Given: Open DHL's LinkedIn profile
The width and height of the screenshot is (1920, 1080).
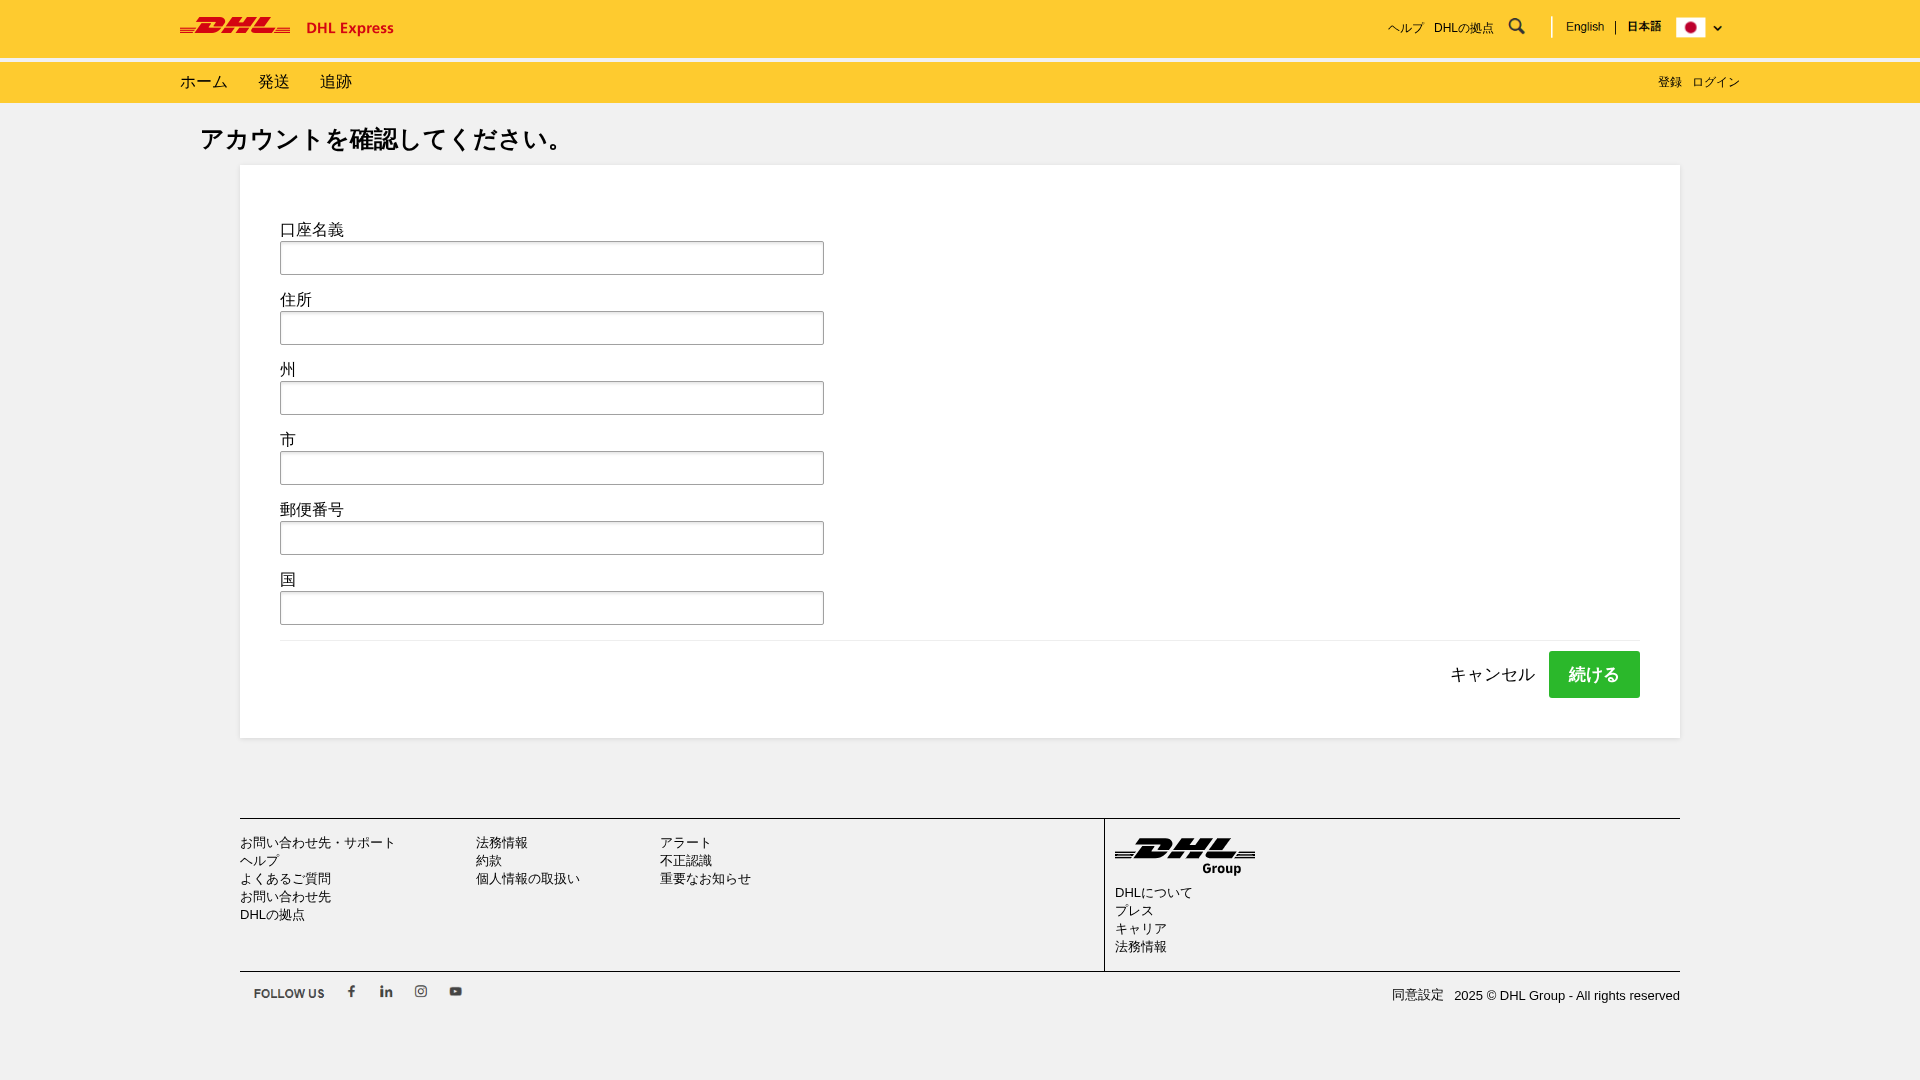Looking at the screenshot, I should [x=386, y=991].
